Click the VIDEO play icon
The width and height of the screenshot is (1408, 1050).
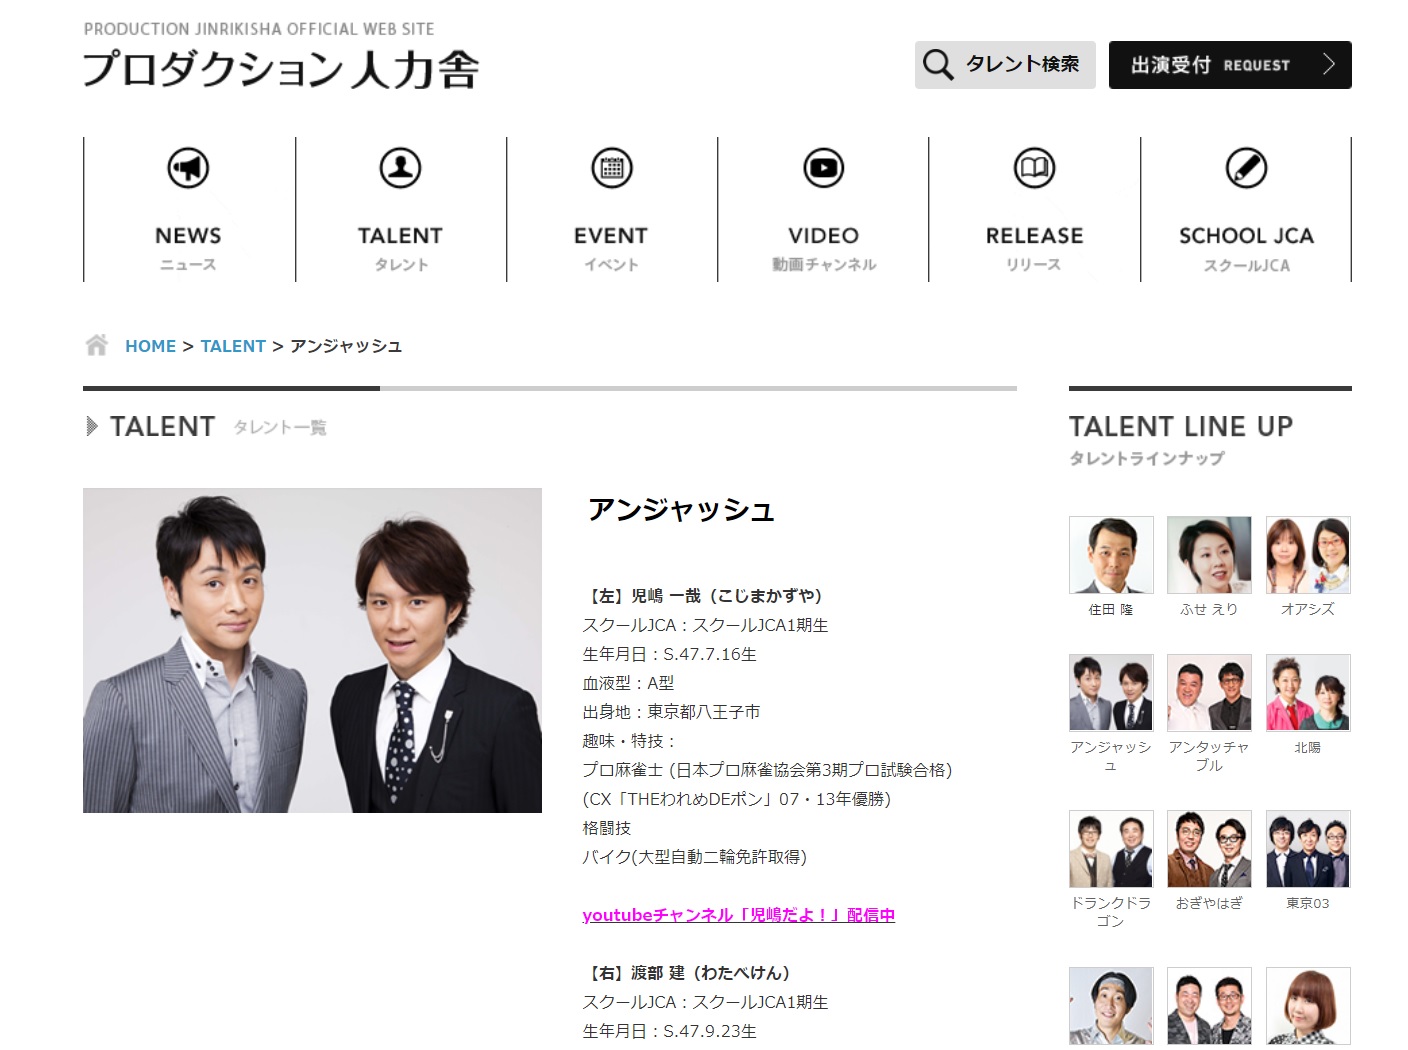(x=823, y=168)
